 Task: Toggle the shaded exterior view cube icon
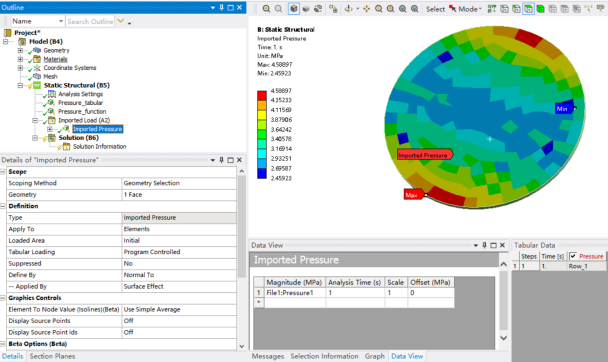294,9
